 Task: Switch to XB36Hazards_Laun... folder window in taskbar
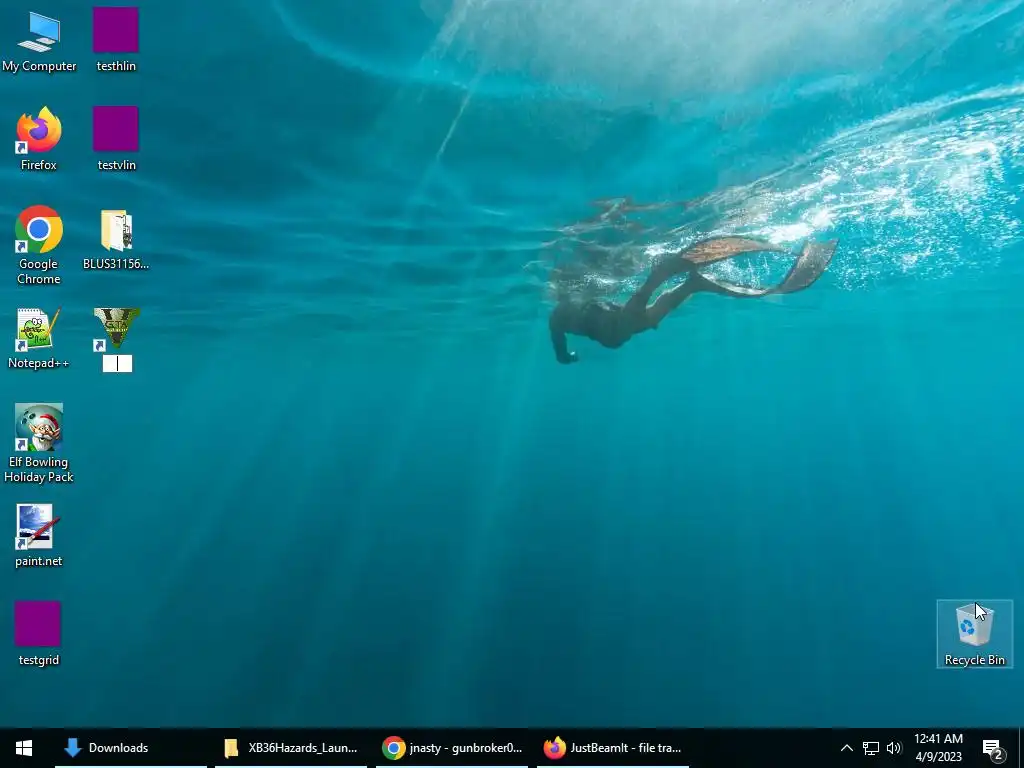click(291, 748)
